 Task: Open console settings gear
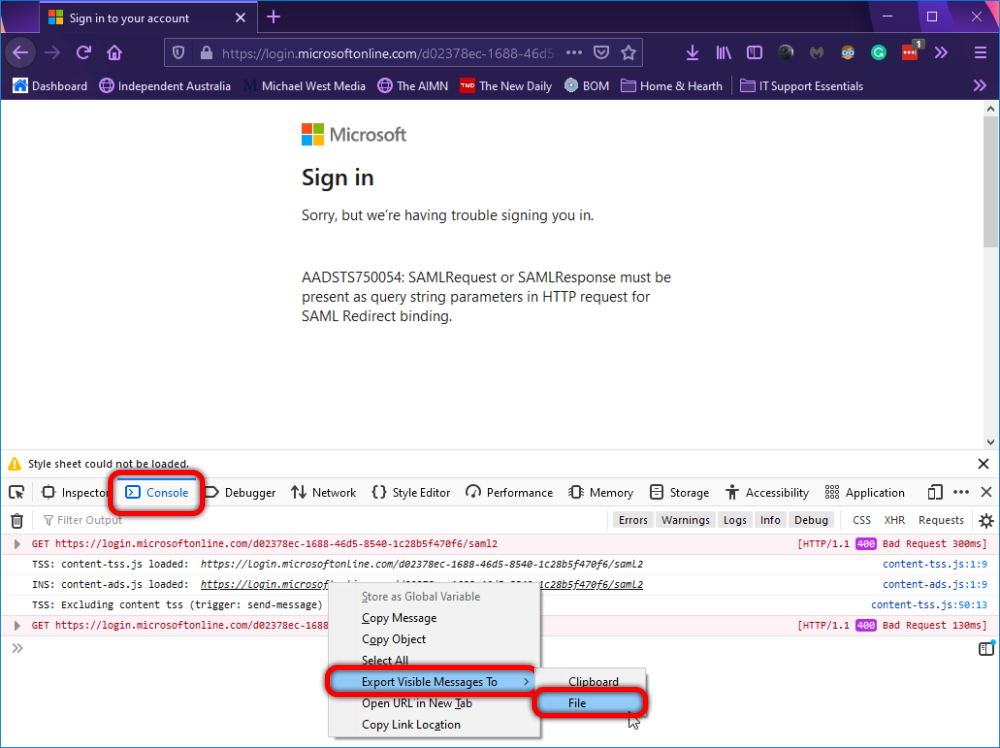(986, 520)
